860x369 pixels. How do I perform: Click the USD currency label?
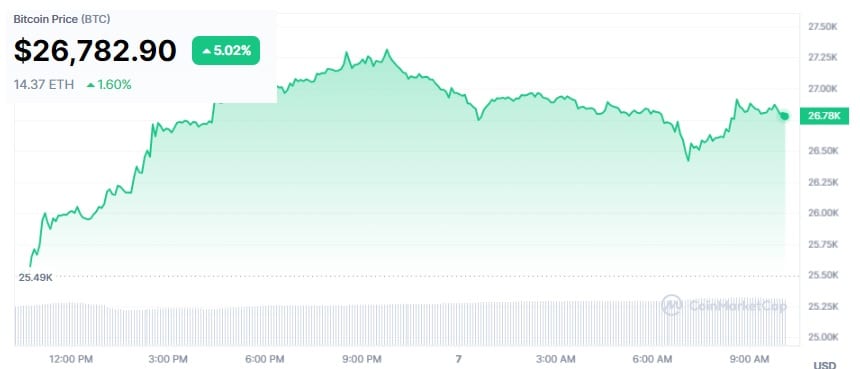tap(825, 365)
